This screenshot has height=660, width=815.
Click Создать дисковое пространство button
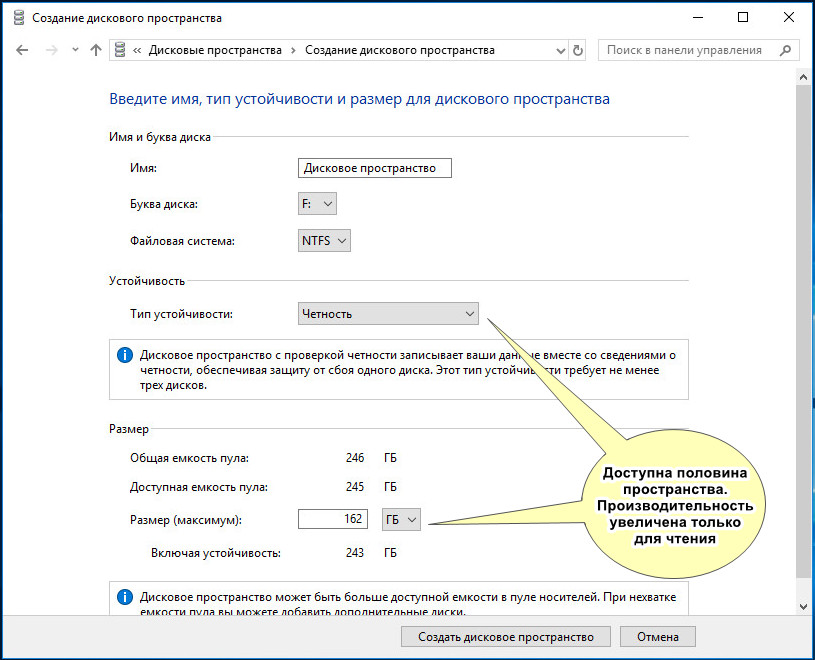coord(506,637)
